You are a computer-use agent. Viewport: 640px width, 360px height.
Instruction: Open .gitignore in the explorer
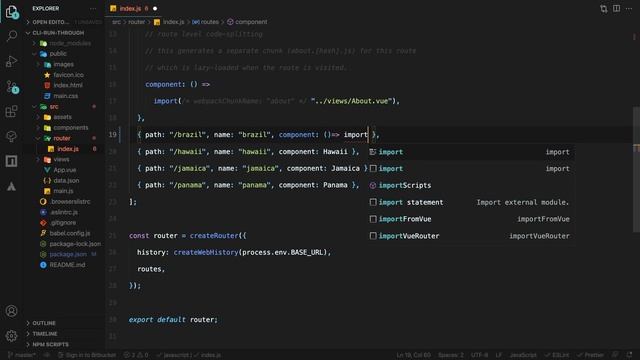pos(63,223)
